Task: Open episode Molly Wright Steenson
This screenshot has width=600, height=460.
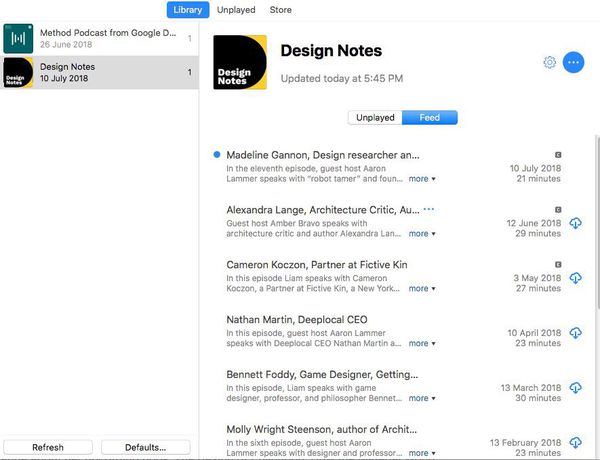Action: click(321, 429)
